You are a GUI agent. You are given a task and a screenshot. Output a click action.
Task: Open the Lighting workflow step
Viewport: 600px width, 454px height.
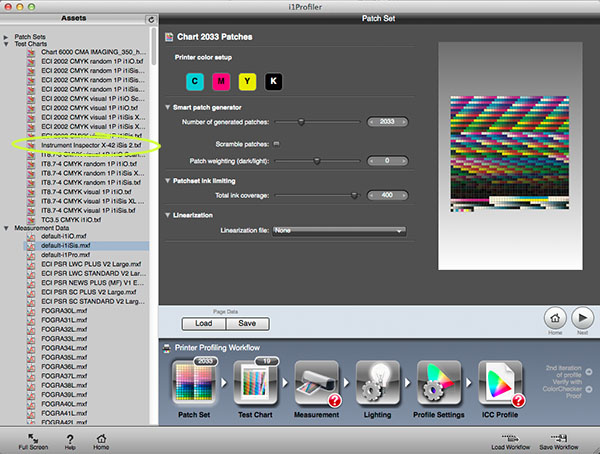point(378,383)
